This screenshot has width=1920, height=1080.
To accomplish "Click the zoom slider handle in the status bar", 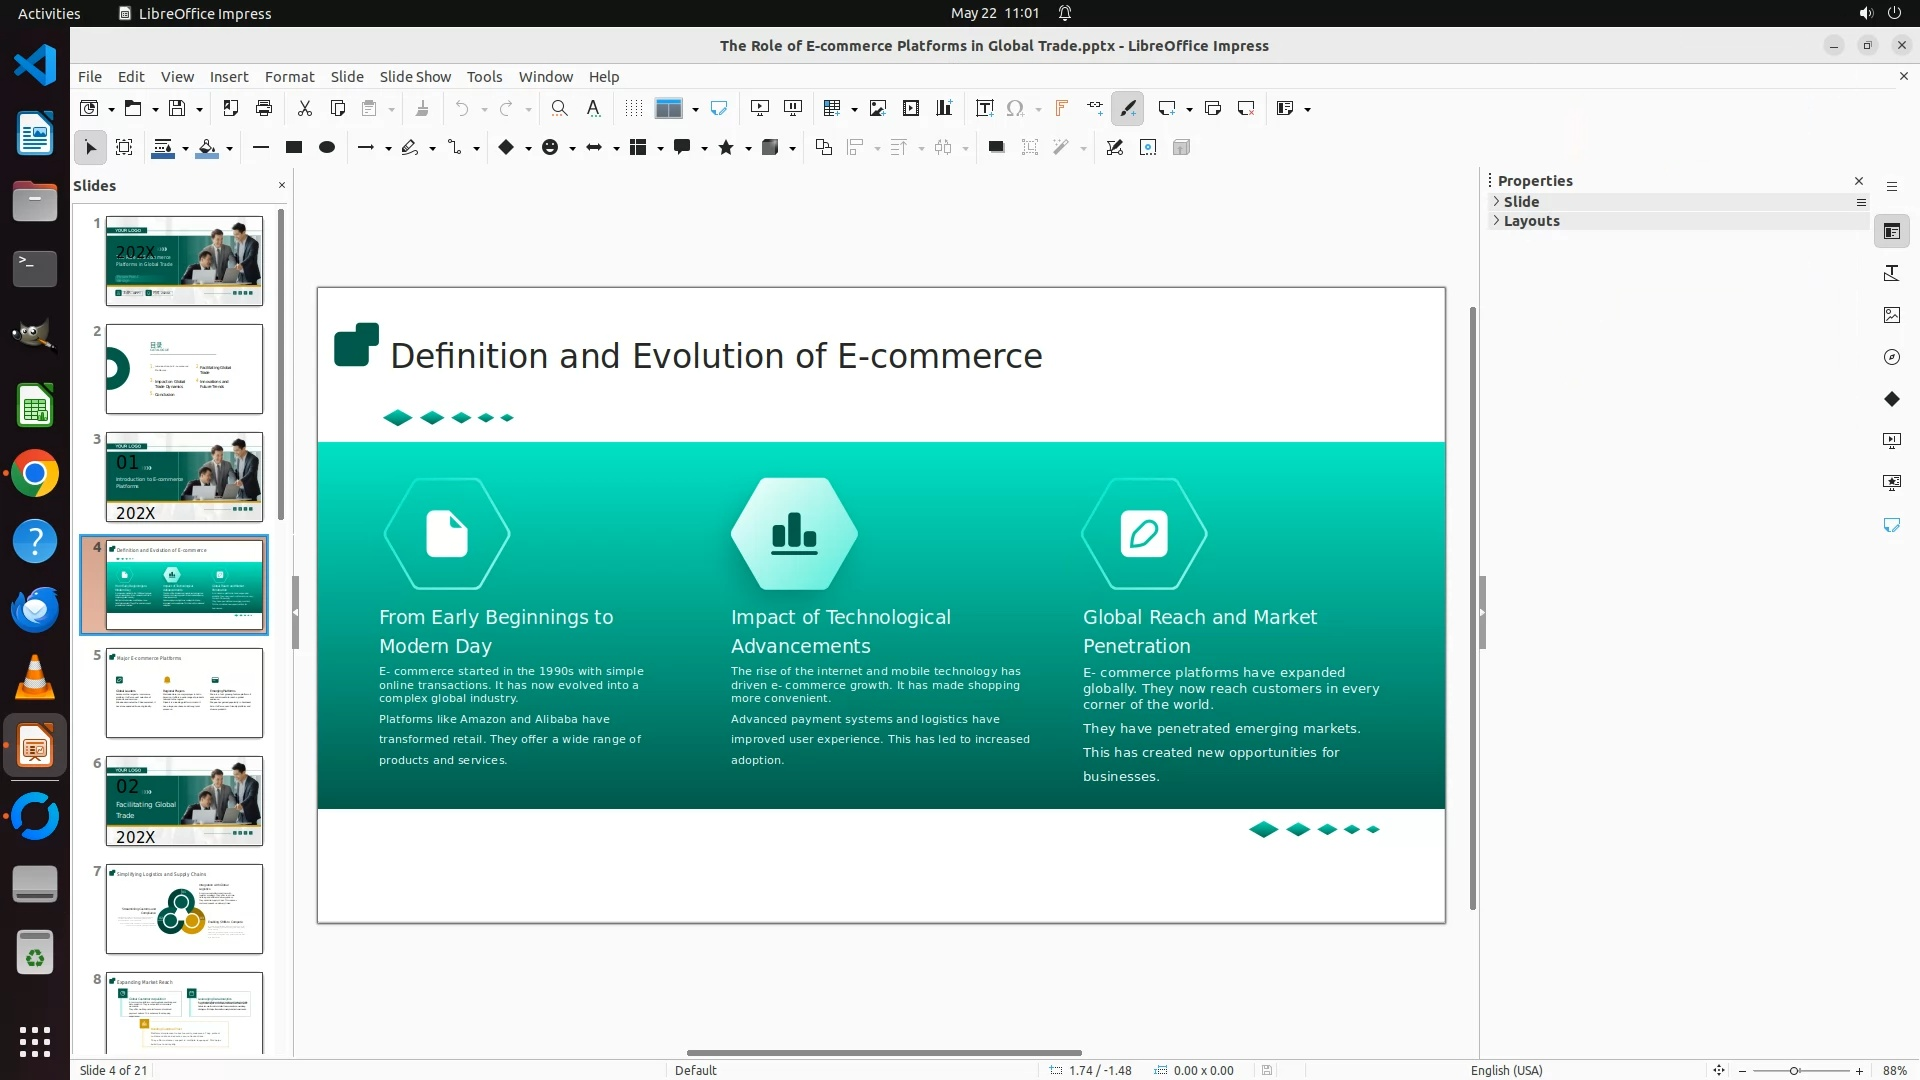I will (1794, 1070).
